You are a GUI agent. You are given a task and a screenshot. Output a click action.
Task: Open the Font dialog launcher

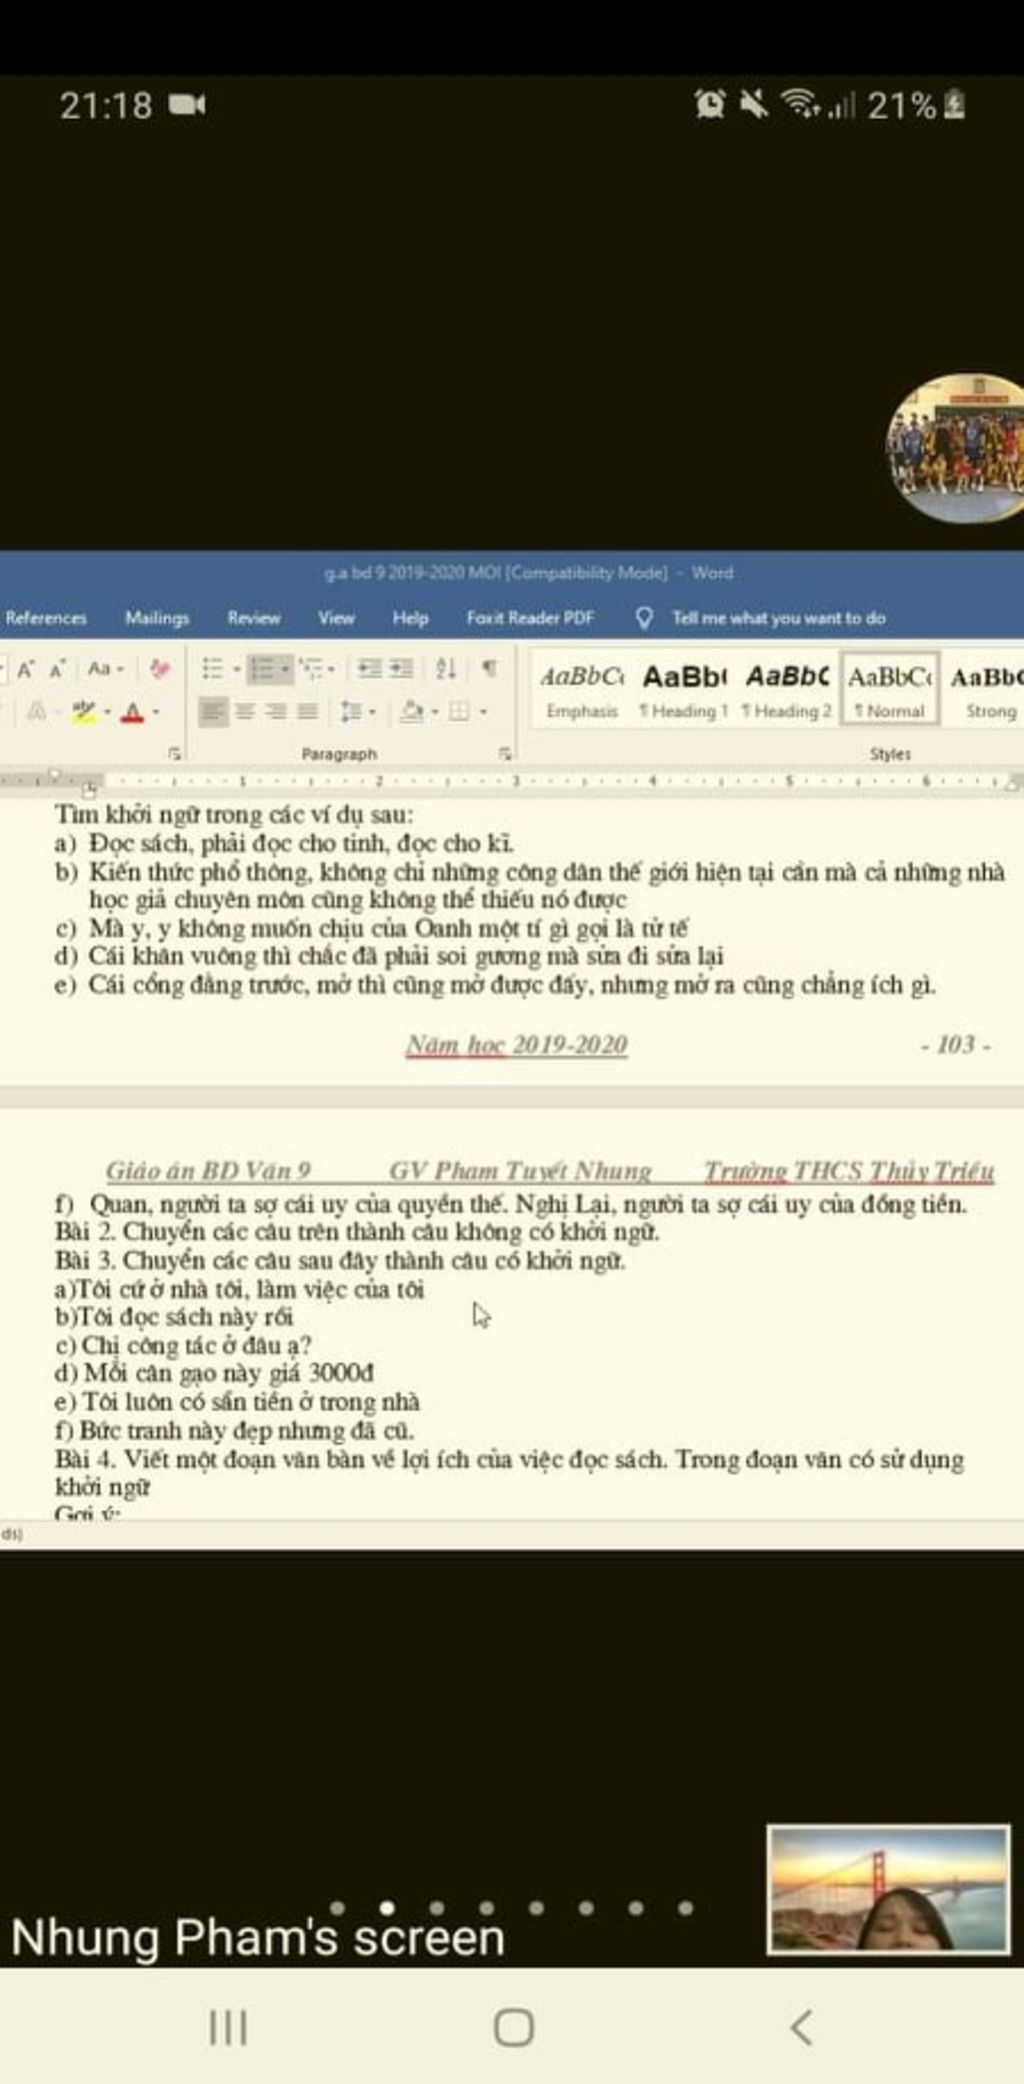click(x=174, y=753)
